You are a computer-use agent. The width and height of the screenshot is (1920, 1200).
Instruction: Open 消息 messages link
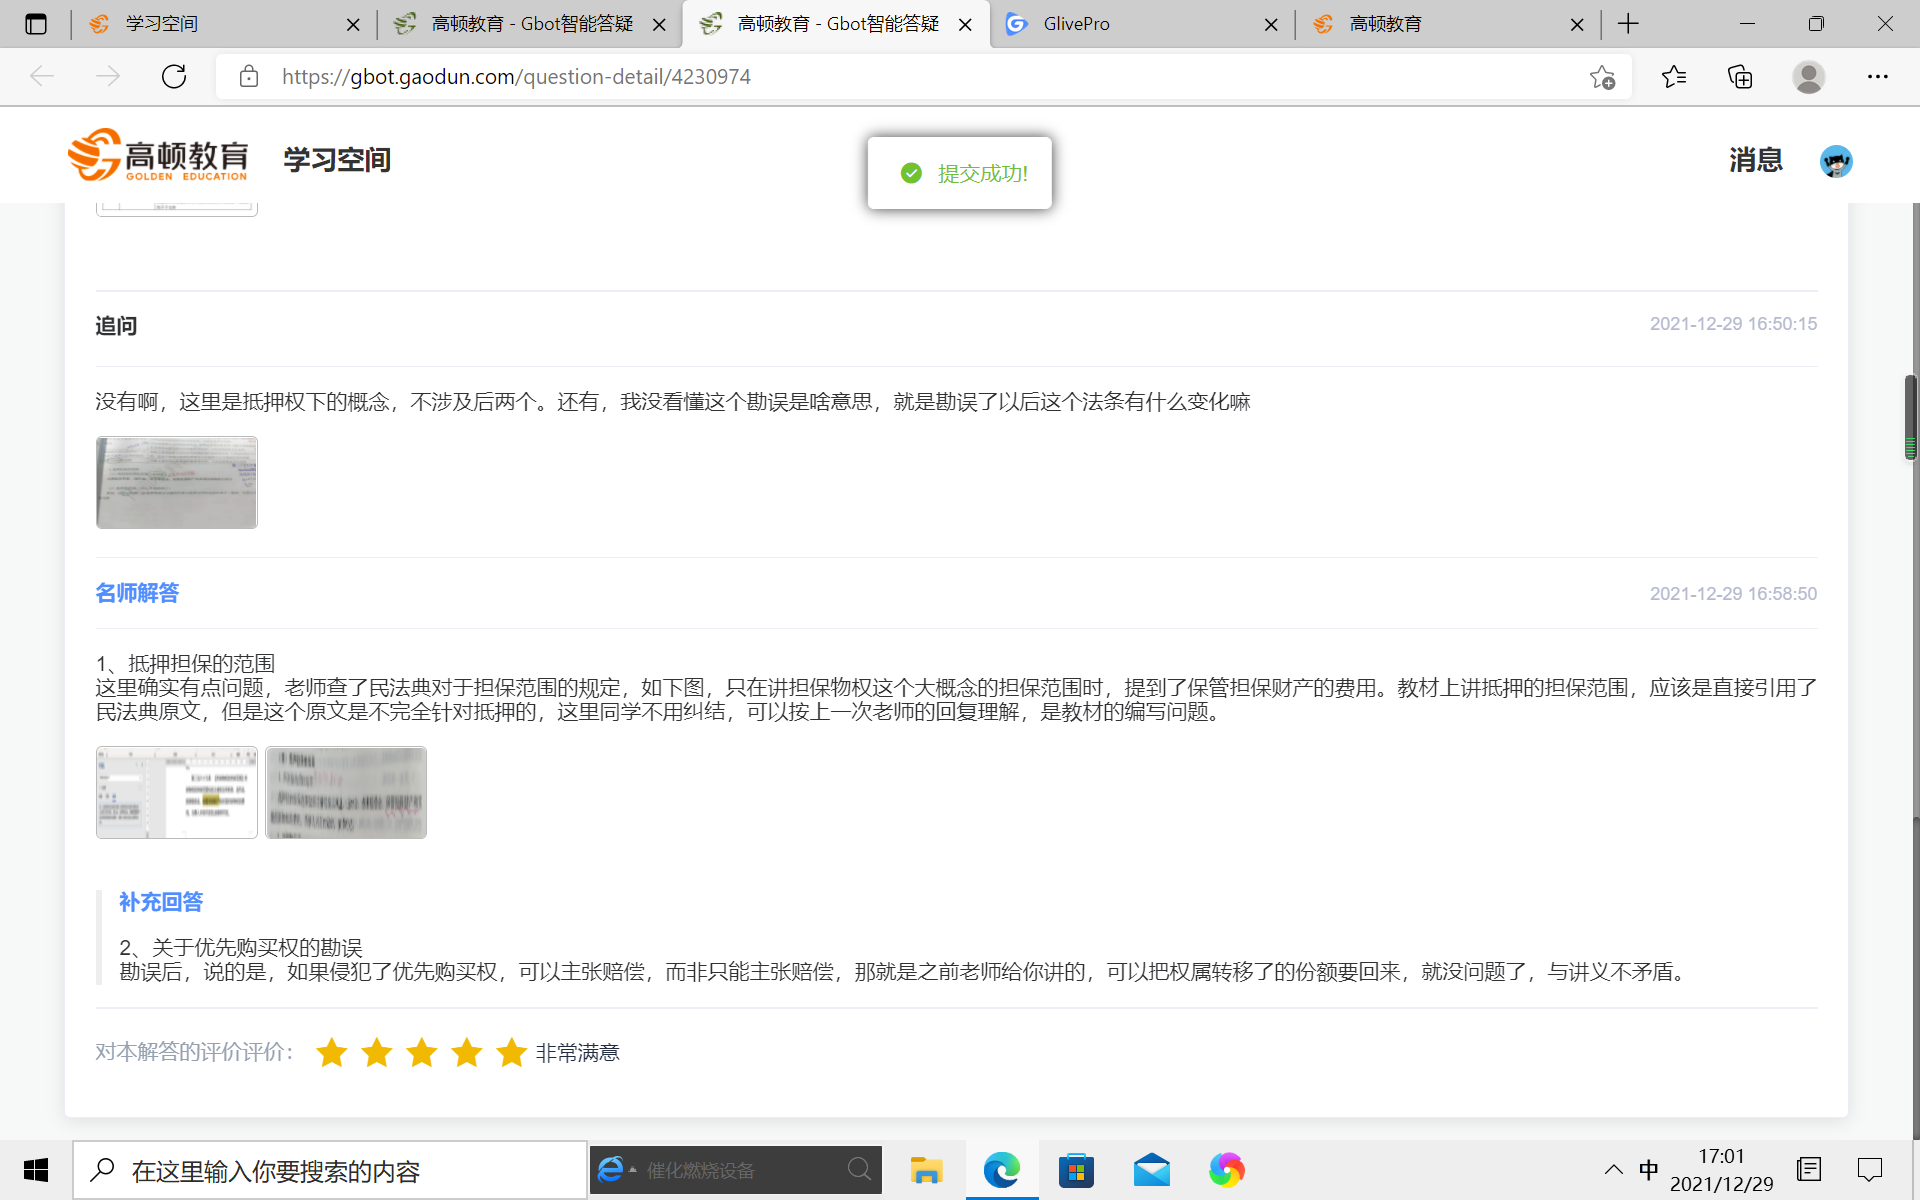click(x=1755, y=160)
